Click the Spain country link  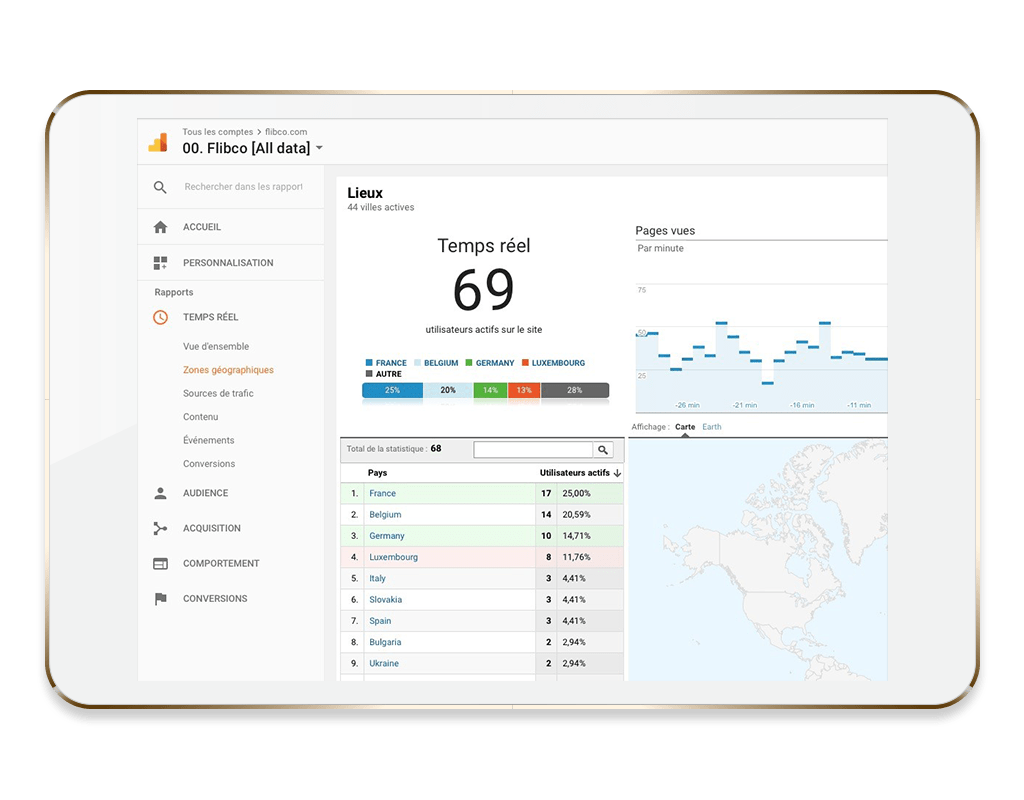pyautogui.click(x=380, y=621)
